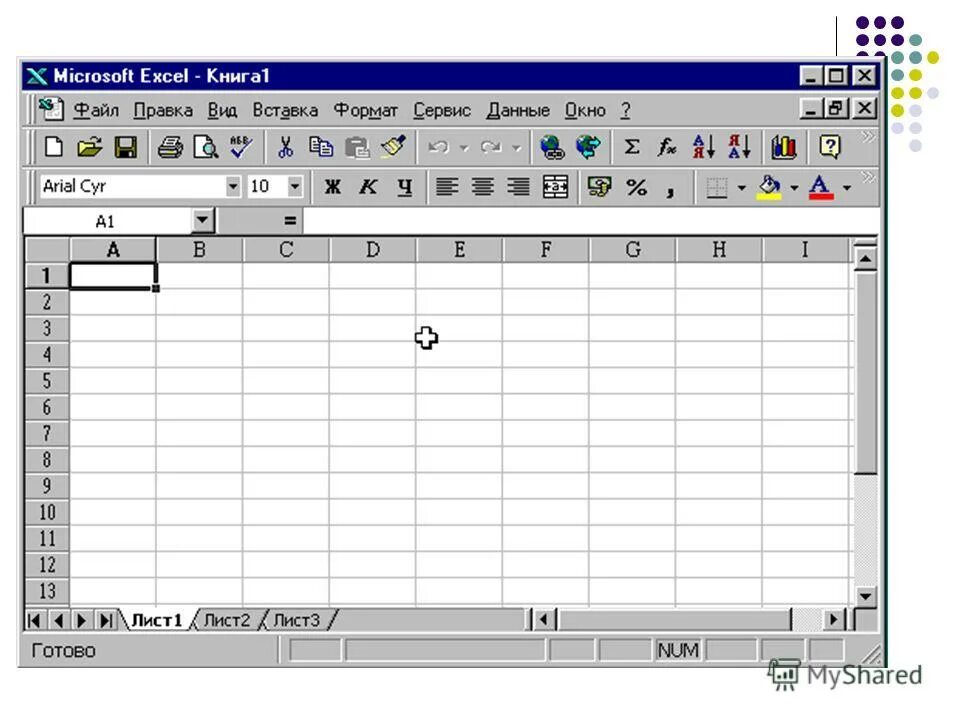The image size is (960, 720).
Task: Cut selection with scissors icon
Action: [x=285, y=147]
